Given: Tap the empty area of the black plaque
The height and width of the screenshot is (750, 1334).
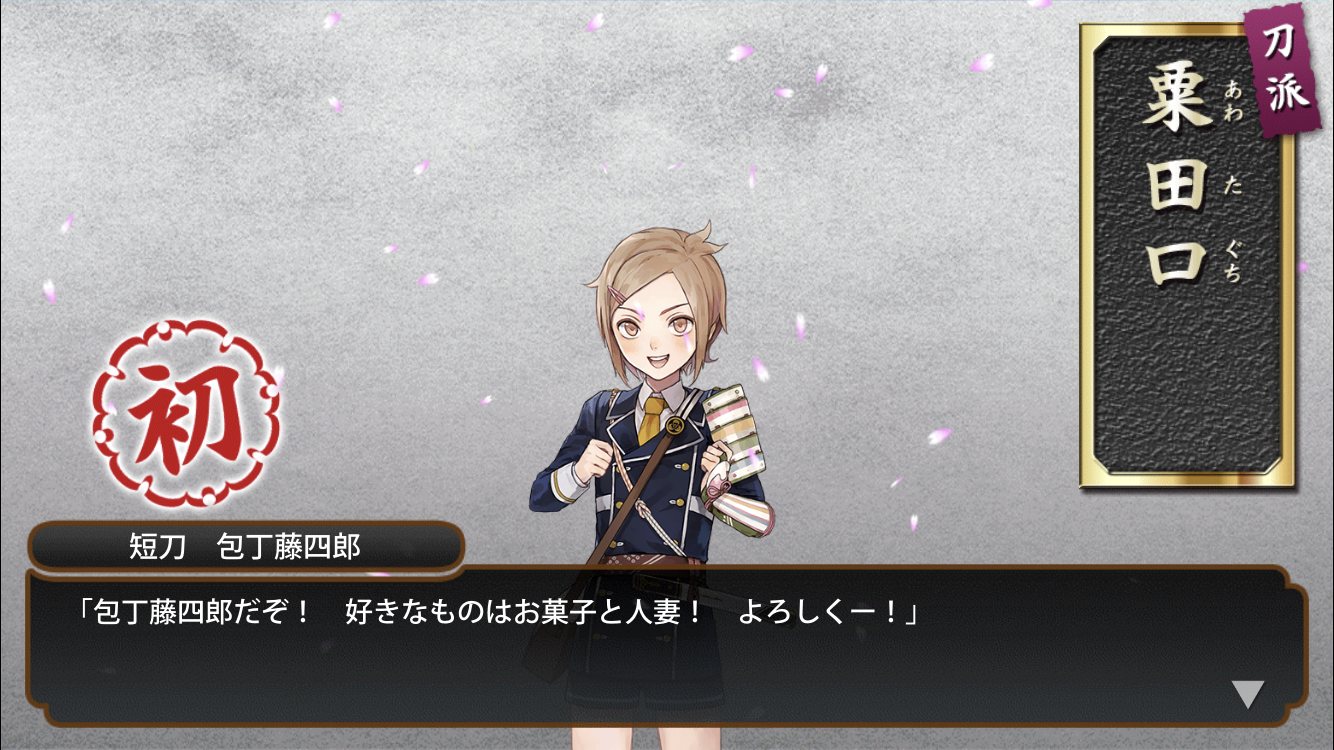Looking at the screenshot, I should pos(1187,380).
